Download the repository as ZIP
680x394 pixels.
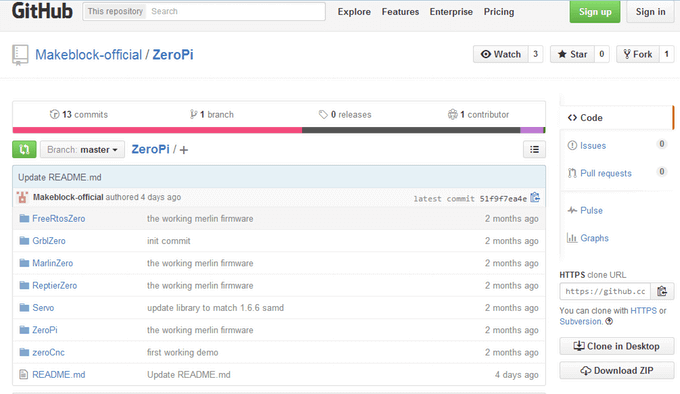[x=617, y=371]
